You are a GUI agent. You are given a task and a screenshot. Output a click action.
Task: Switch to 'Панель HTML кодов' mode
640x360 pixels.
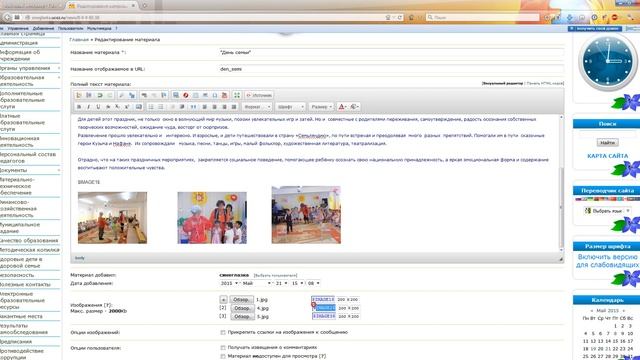pos(544,83)
